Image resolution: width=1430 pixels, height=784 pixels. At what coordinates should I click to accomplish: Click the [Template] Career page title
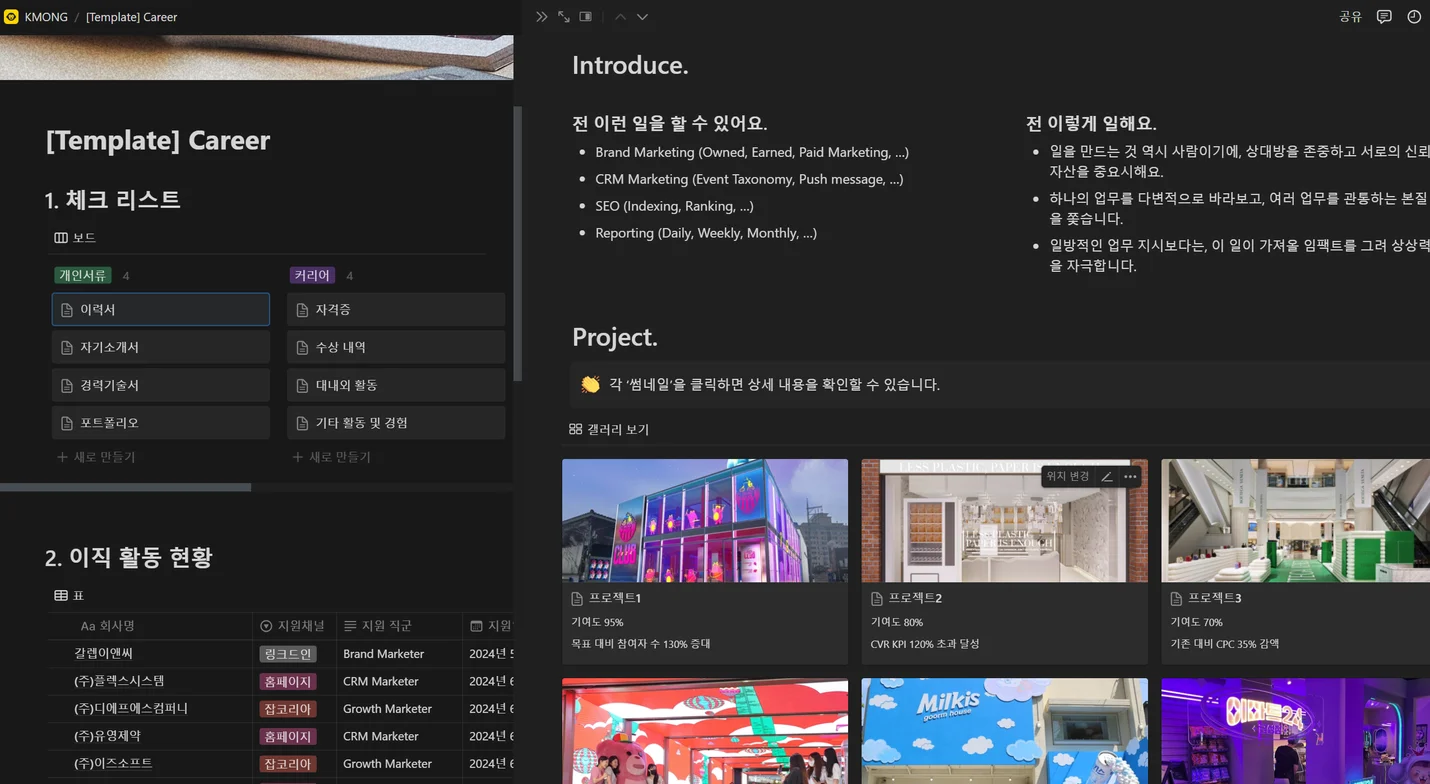tap(158, 140)
